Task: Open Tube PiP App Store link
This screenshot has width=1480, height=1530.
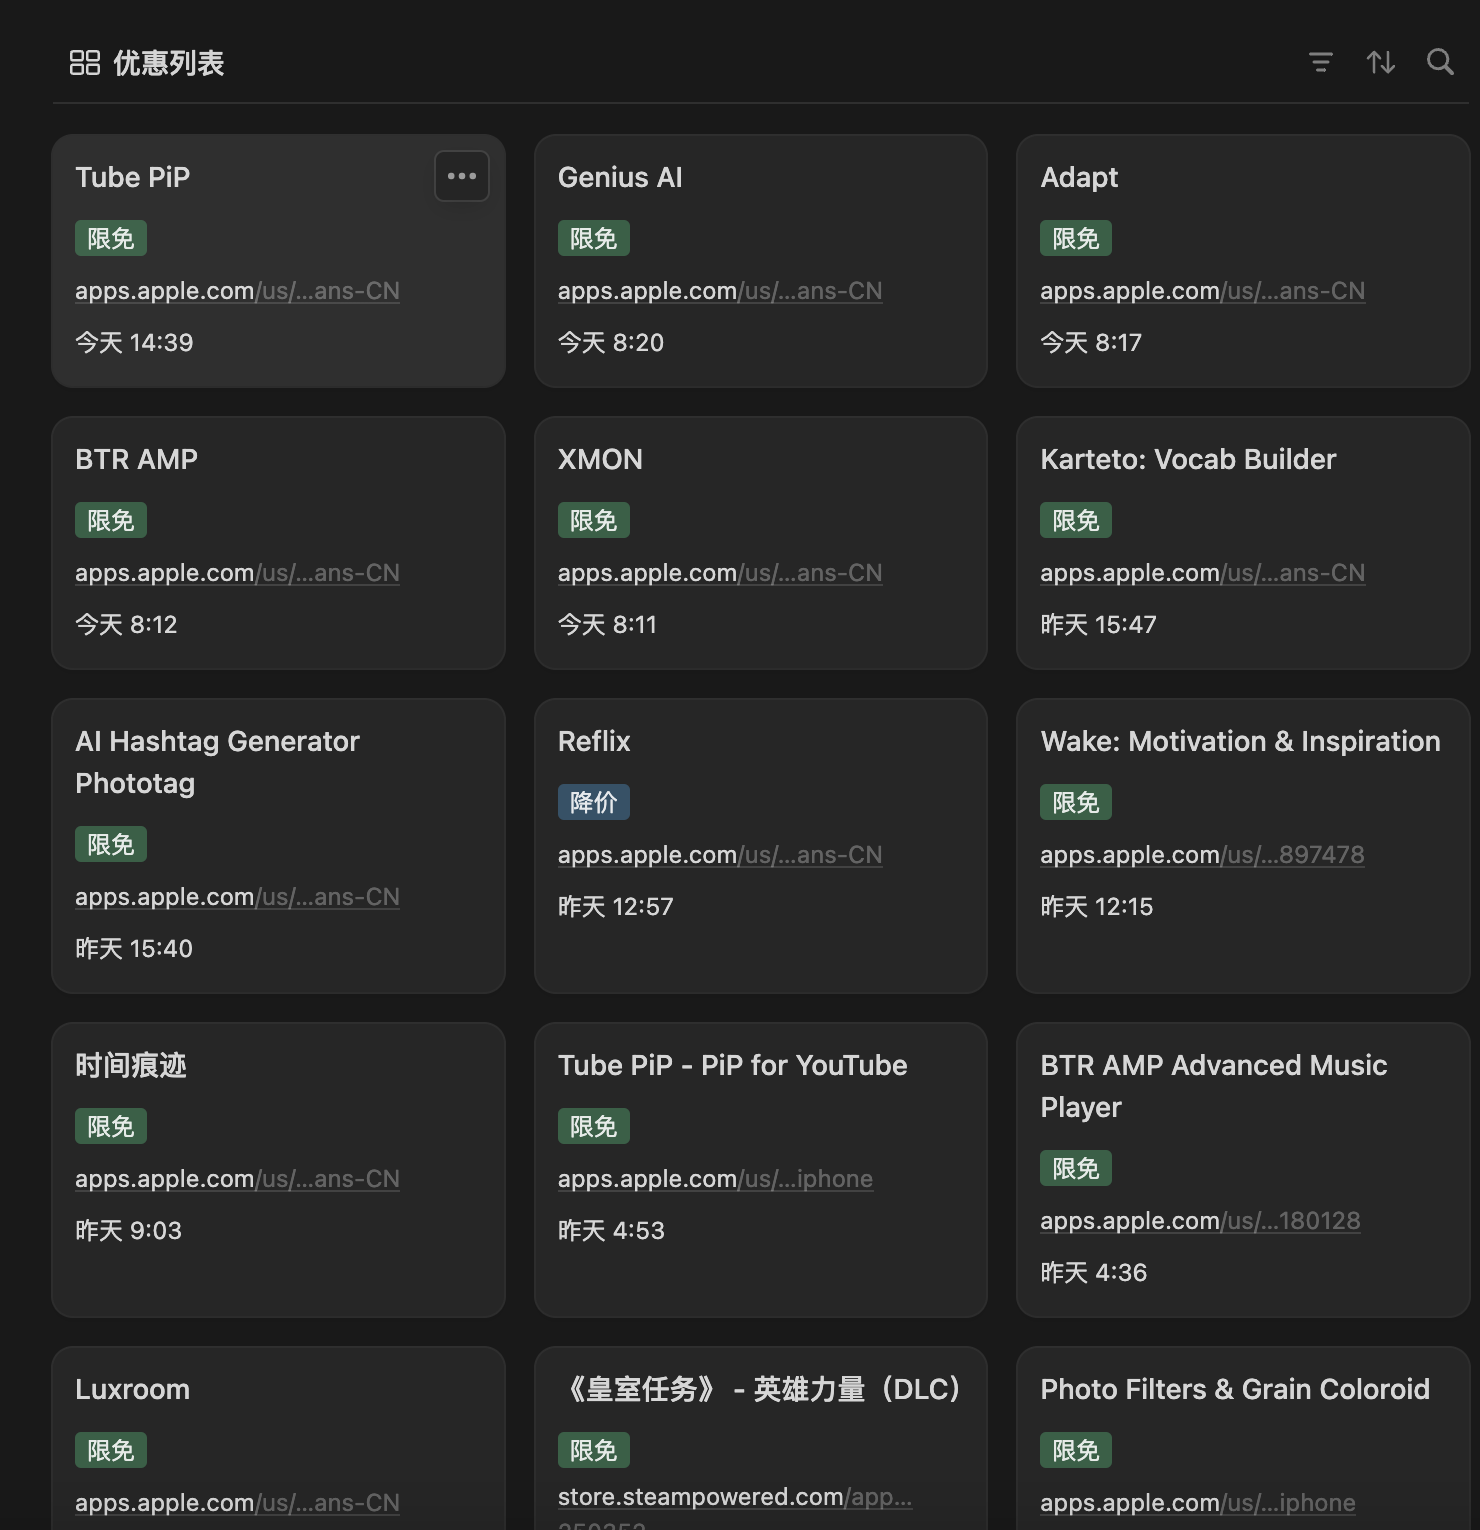Action: click(237, 291)
